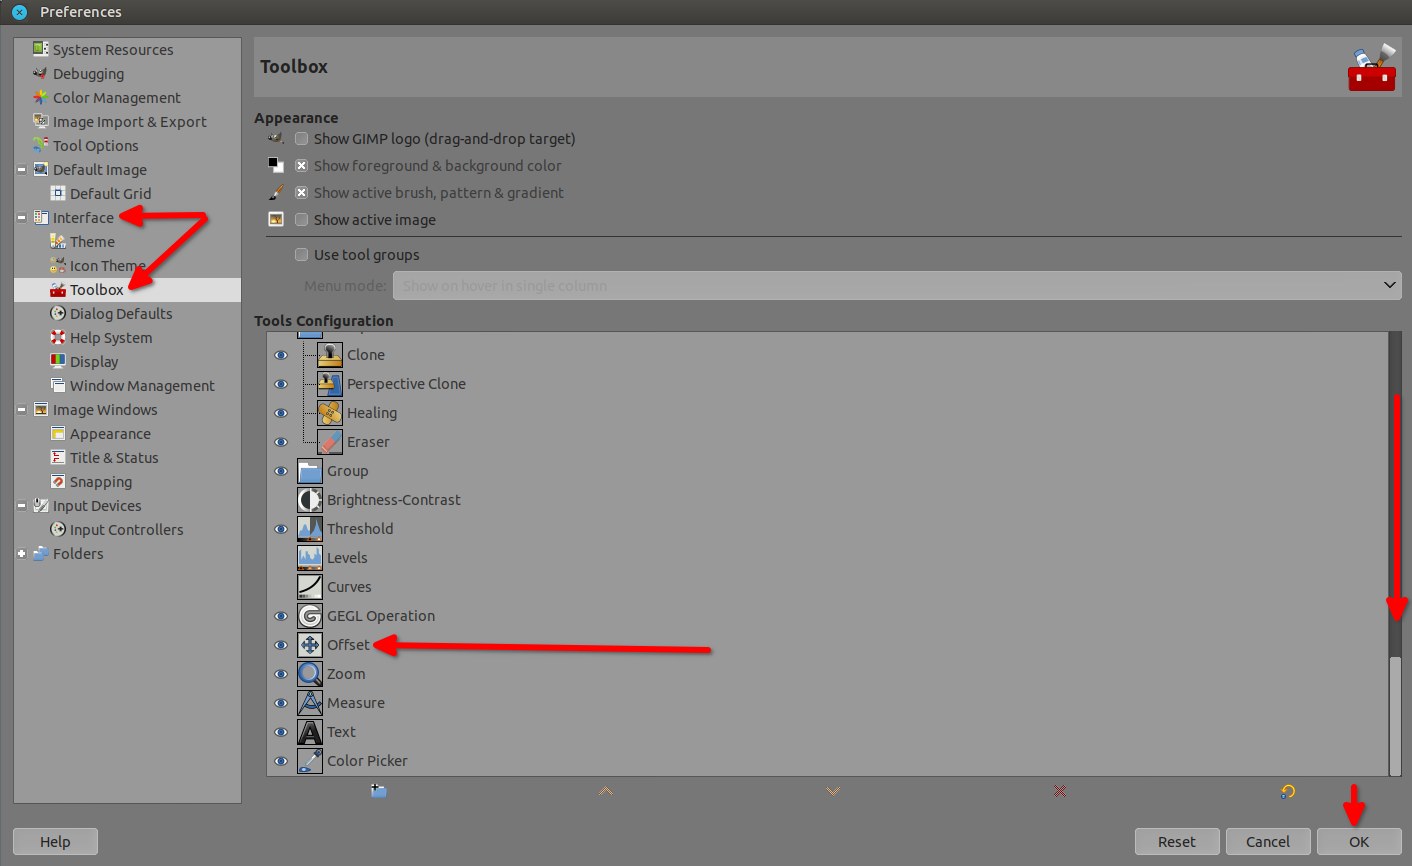The width and height of the screenshot is (1412, 866).
Task: Select the highlighted Toolbox entry in sidebar
Action: click(127, 290)
